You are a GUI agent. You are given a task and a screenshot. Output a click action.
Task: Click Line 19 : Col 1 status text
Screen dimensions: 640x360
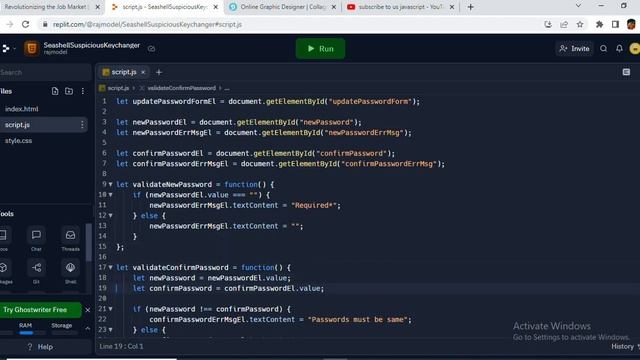tap(121, 347)
